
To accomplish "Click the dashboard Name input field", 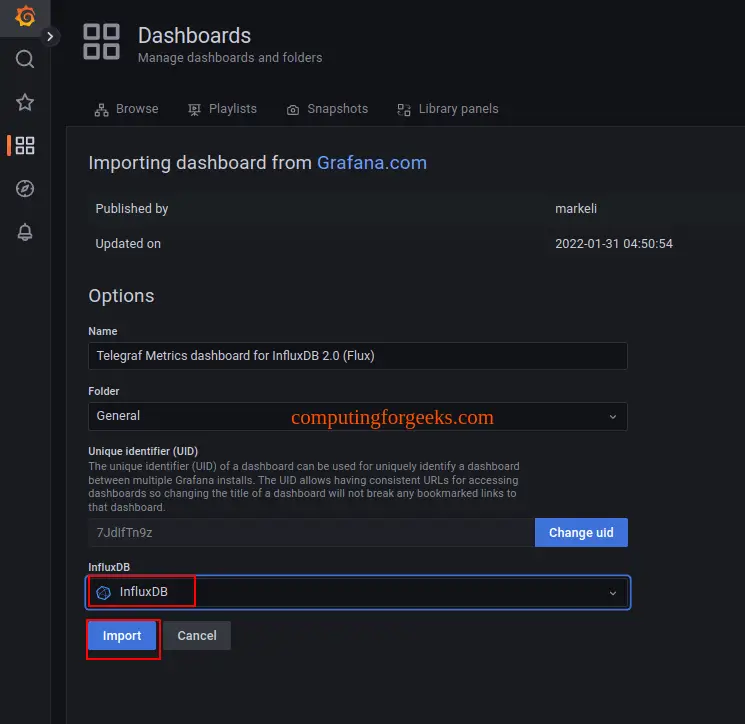I will pos(358,356).
